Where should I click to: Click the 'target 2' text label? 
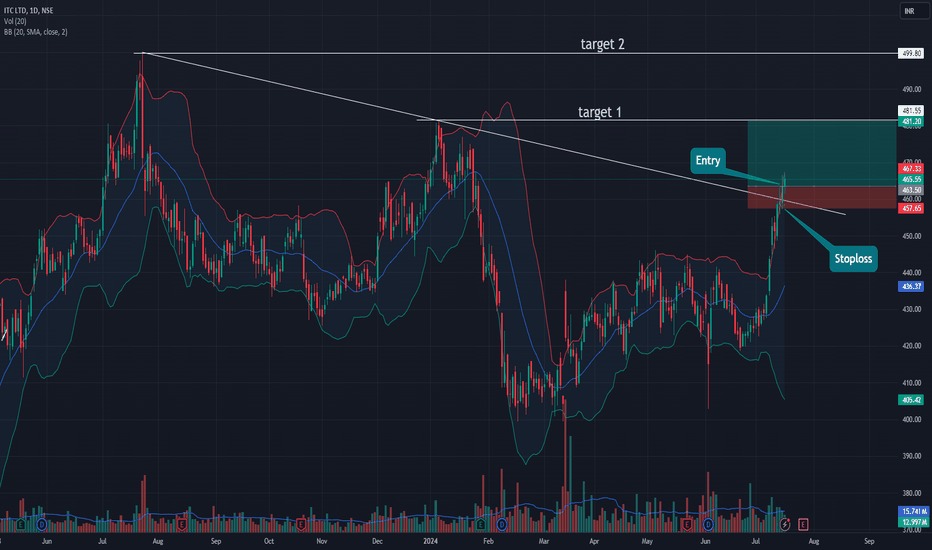point(603,44)
